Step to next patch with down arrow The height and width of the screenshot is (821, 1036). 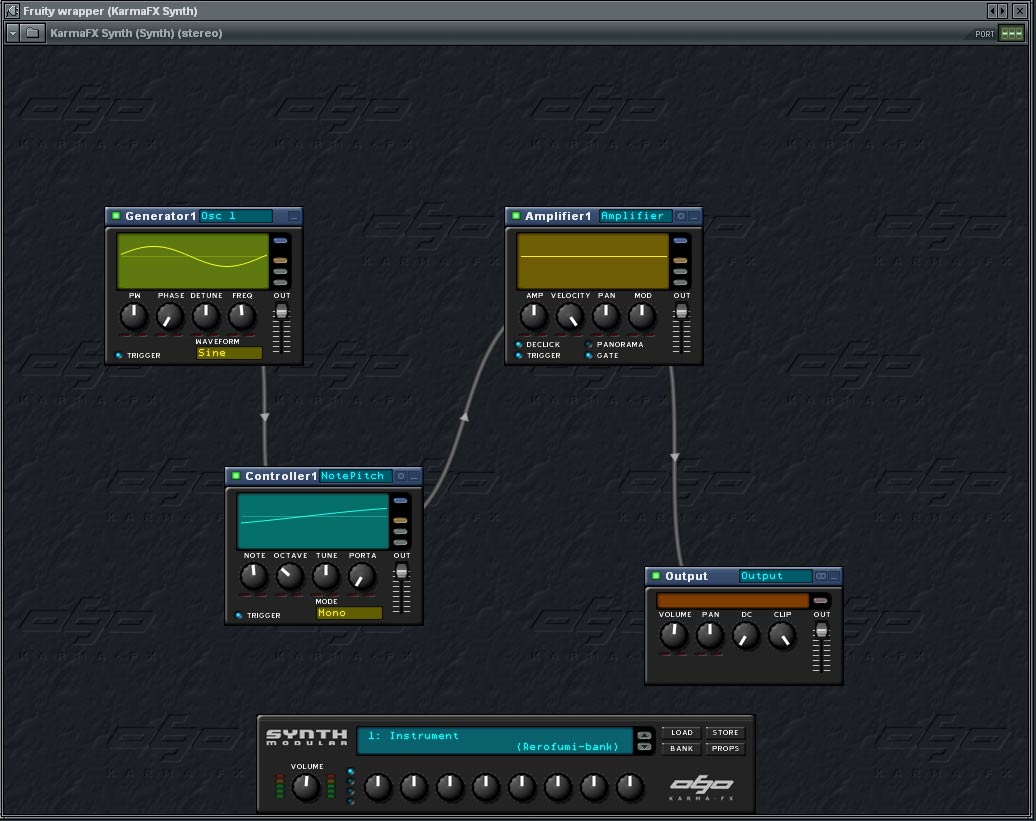[x=644, y=747]
